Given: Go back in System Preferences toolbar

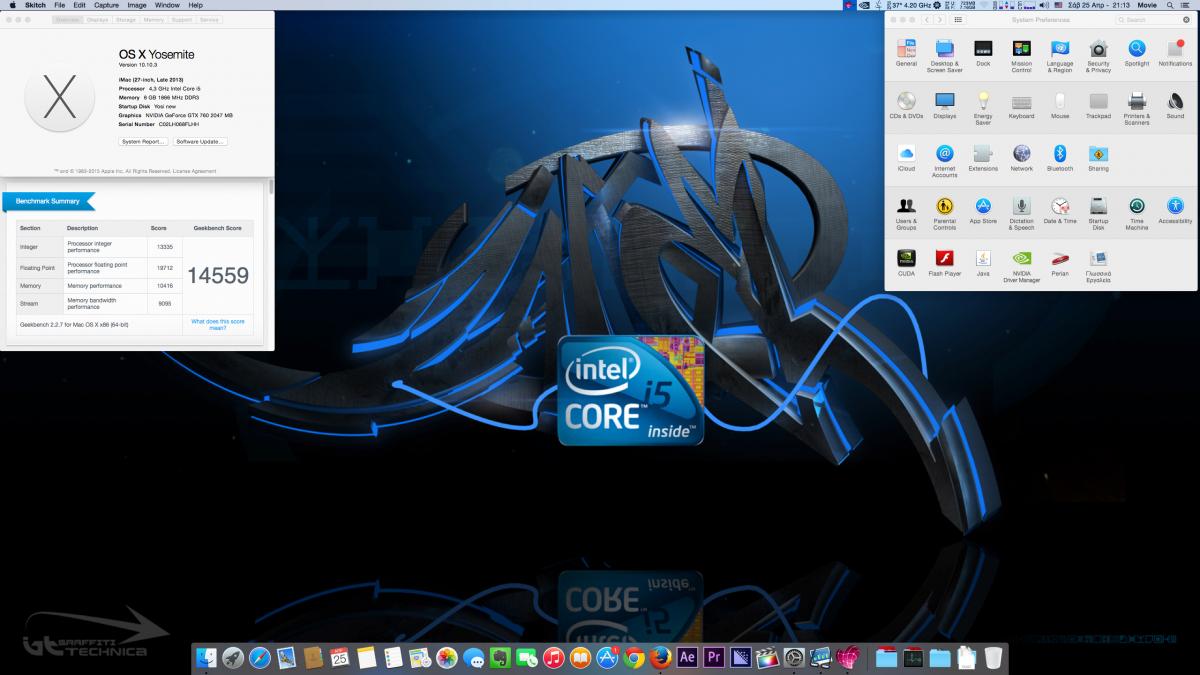Looking at the screenshot, I should (x=927, y=20).
